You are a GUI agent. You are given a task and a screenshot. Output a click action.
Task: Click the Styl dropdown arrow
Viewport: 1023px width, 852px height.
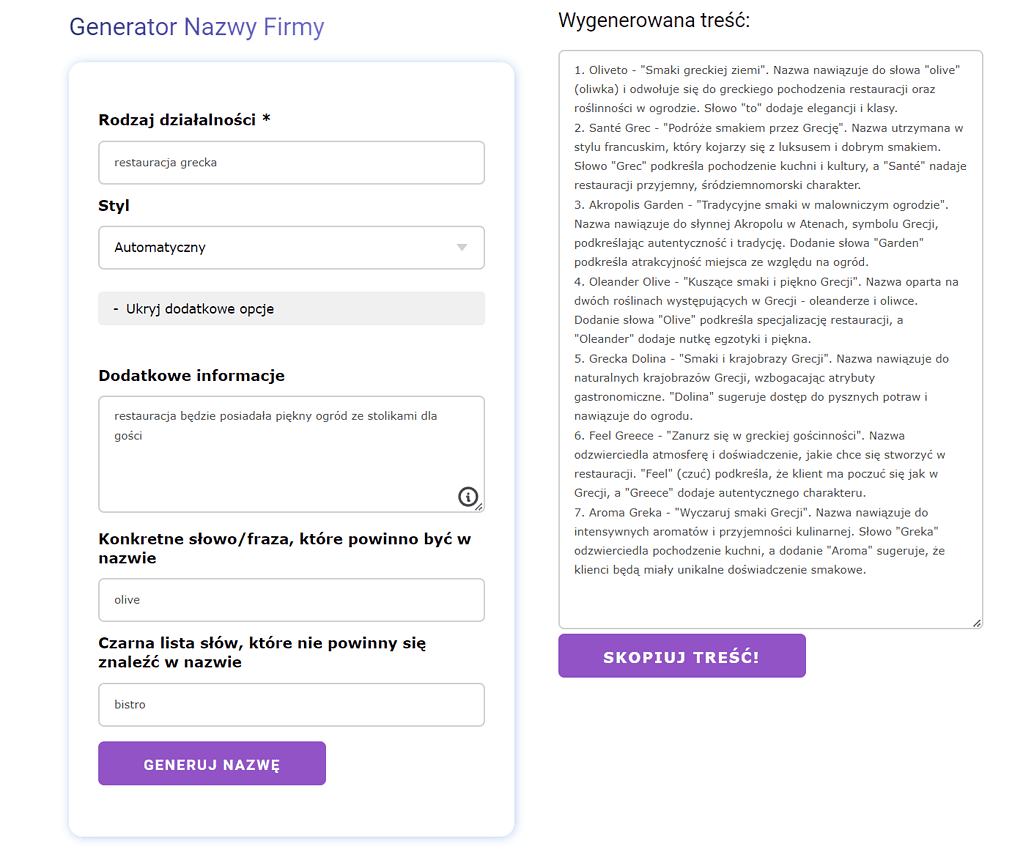pyautogui.click(x=462, y=247)
